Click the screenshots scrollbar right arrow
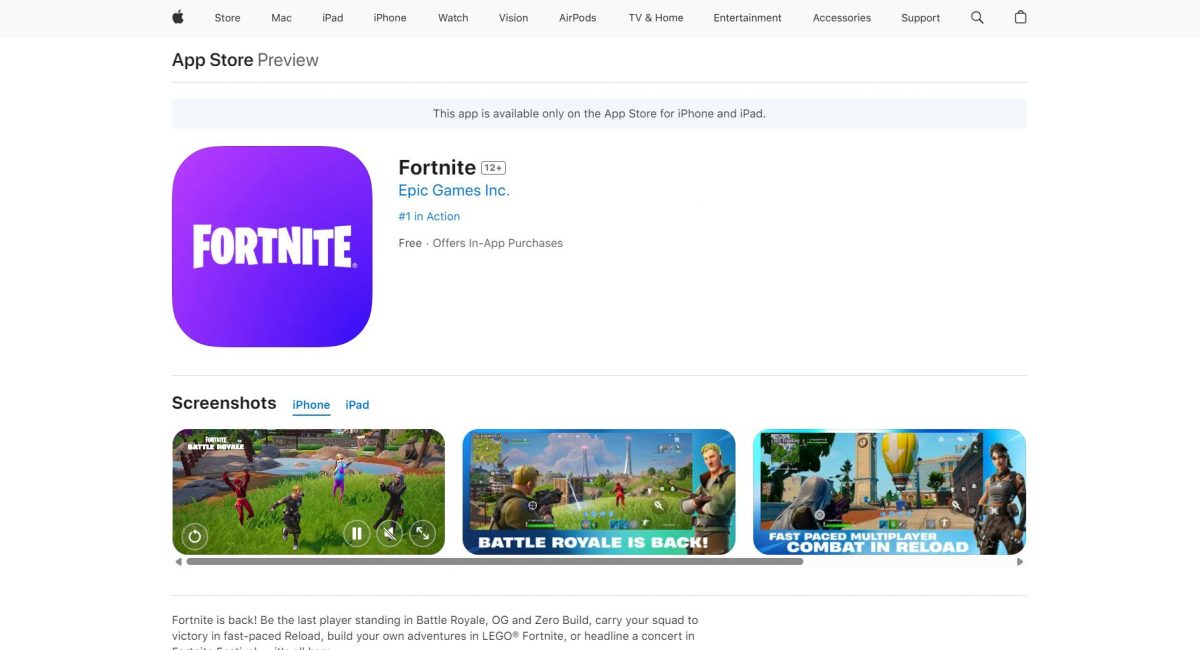Screen dimensions: 1200x650 1020,562
